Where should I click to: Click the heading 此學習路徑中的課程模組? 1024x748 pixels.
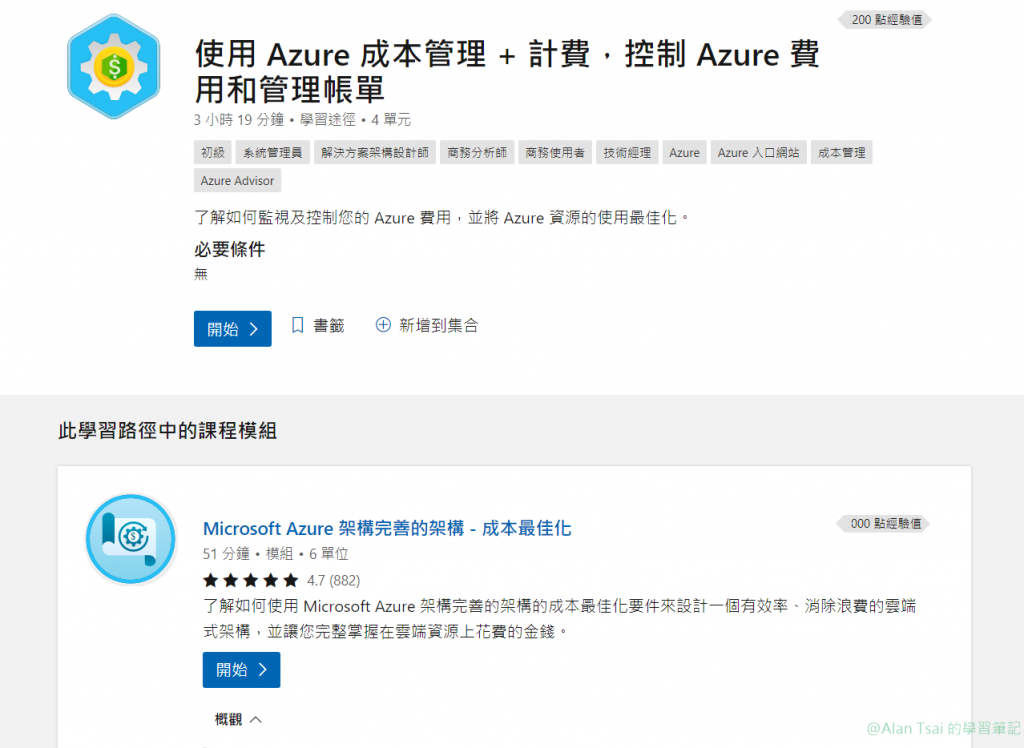point(168,431)
